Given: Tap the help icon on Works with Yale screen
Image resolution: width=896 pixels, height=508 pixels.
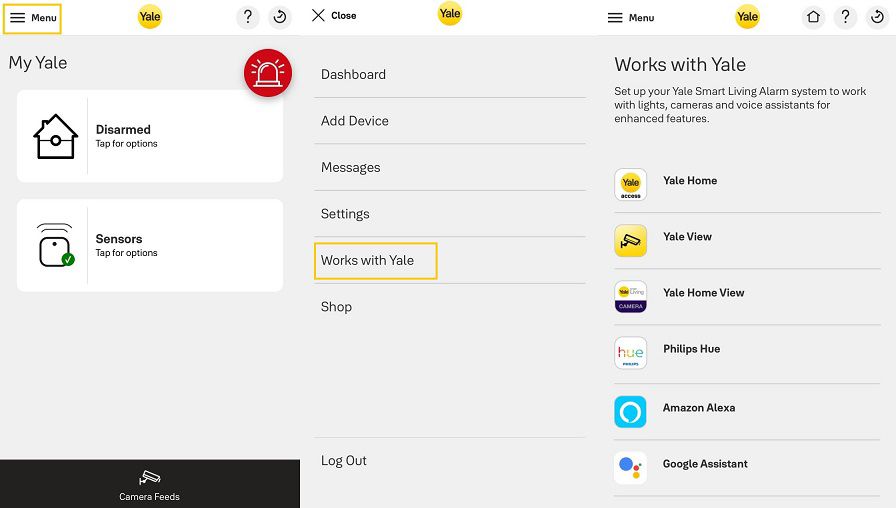Looking at the screenshot, I should (x=845, y=17).
